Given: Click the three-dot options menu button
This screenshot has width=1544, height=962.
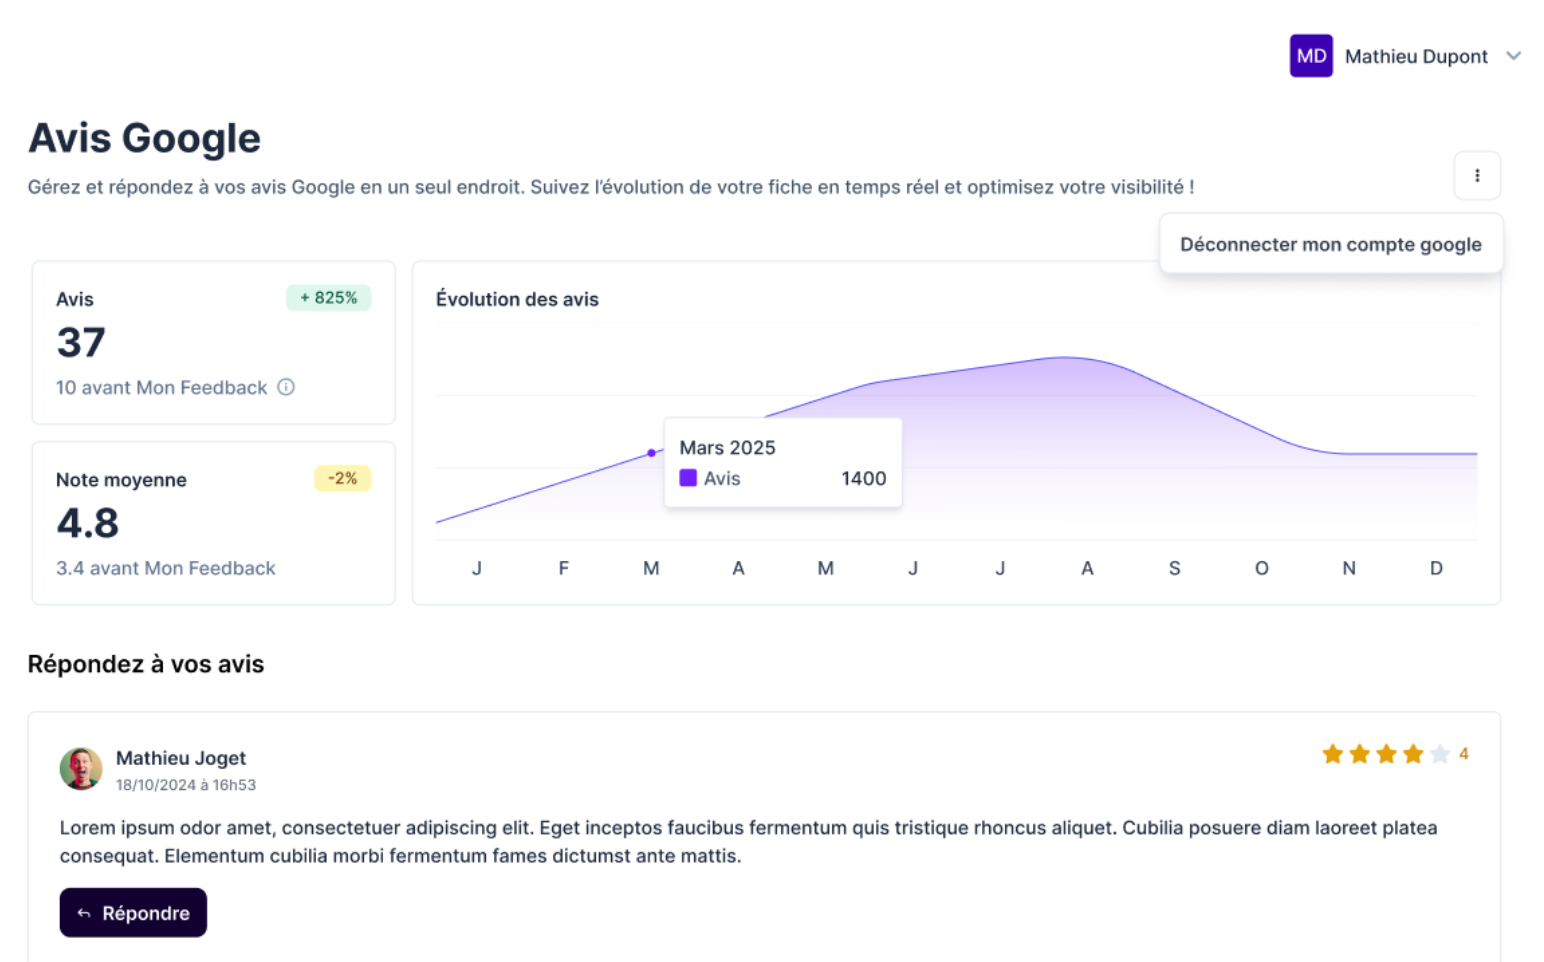Looking at the screenshot, I should click(1476, 176).
